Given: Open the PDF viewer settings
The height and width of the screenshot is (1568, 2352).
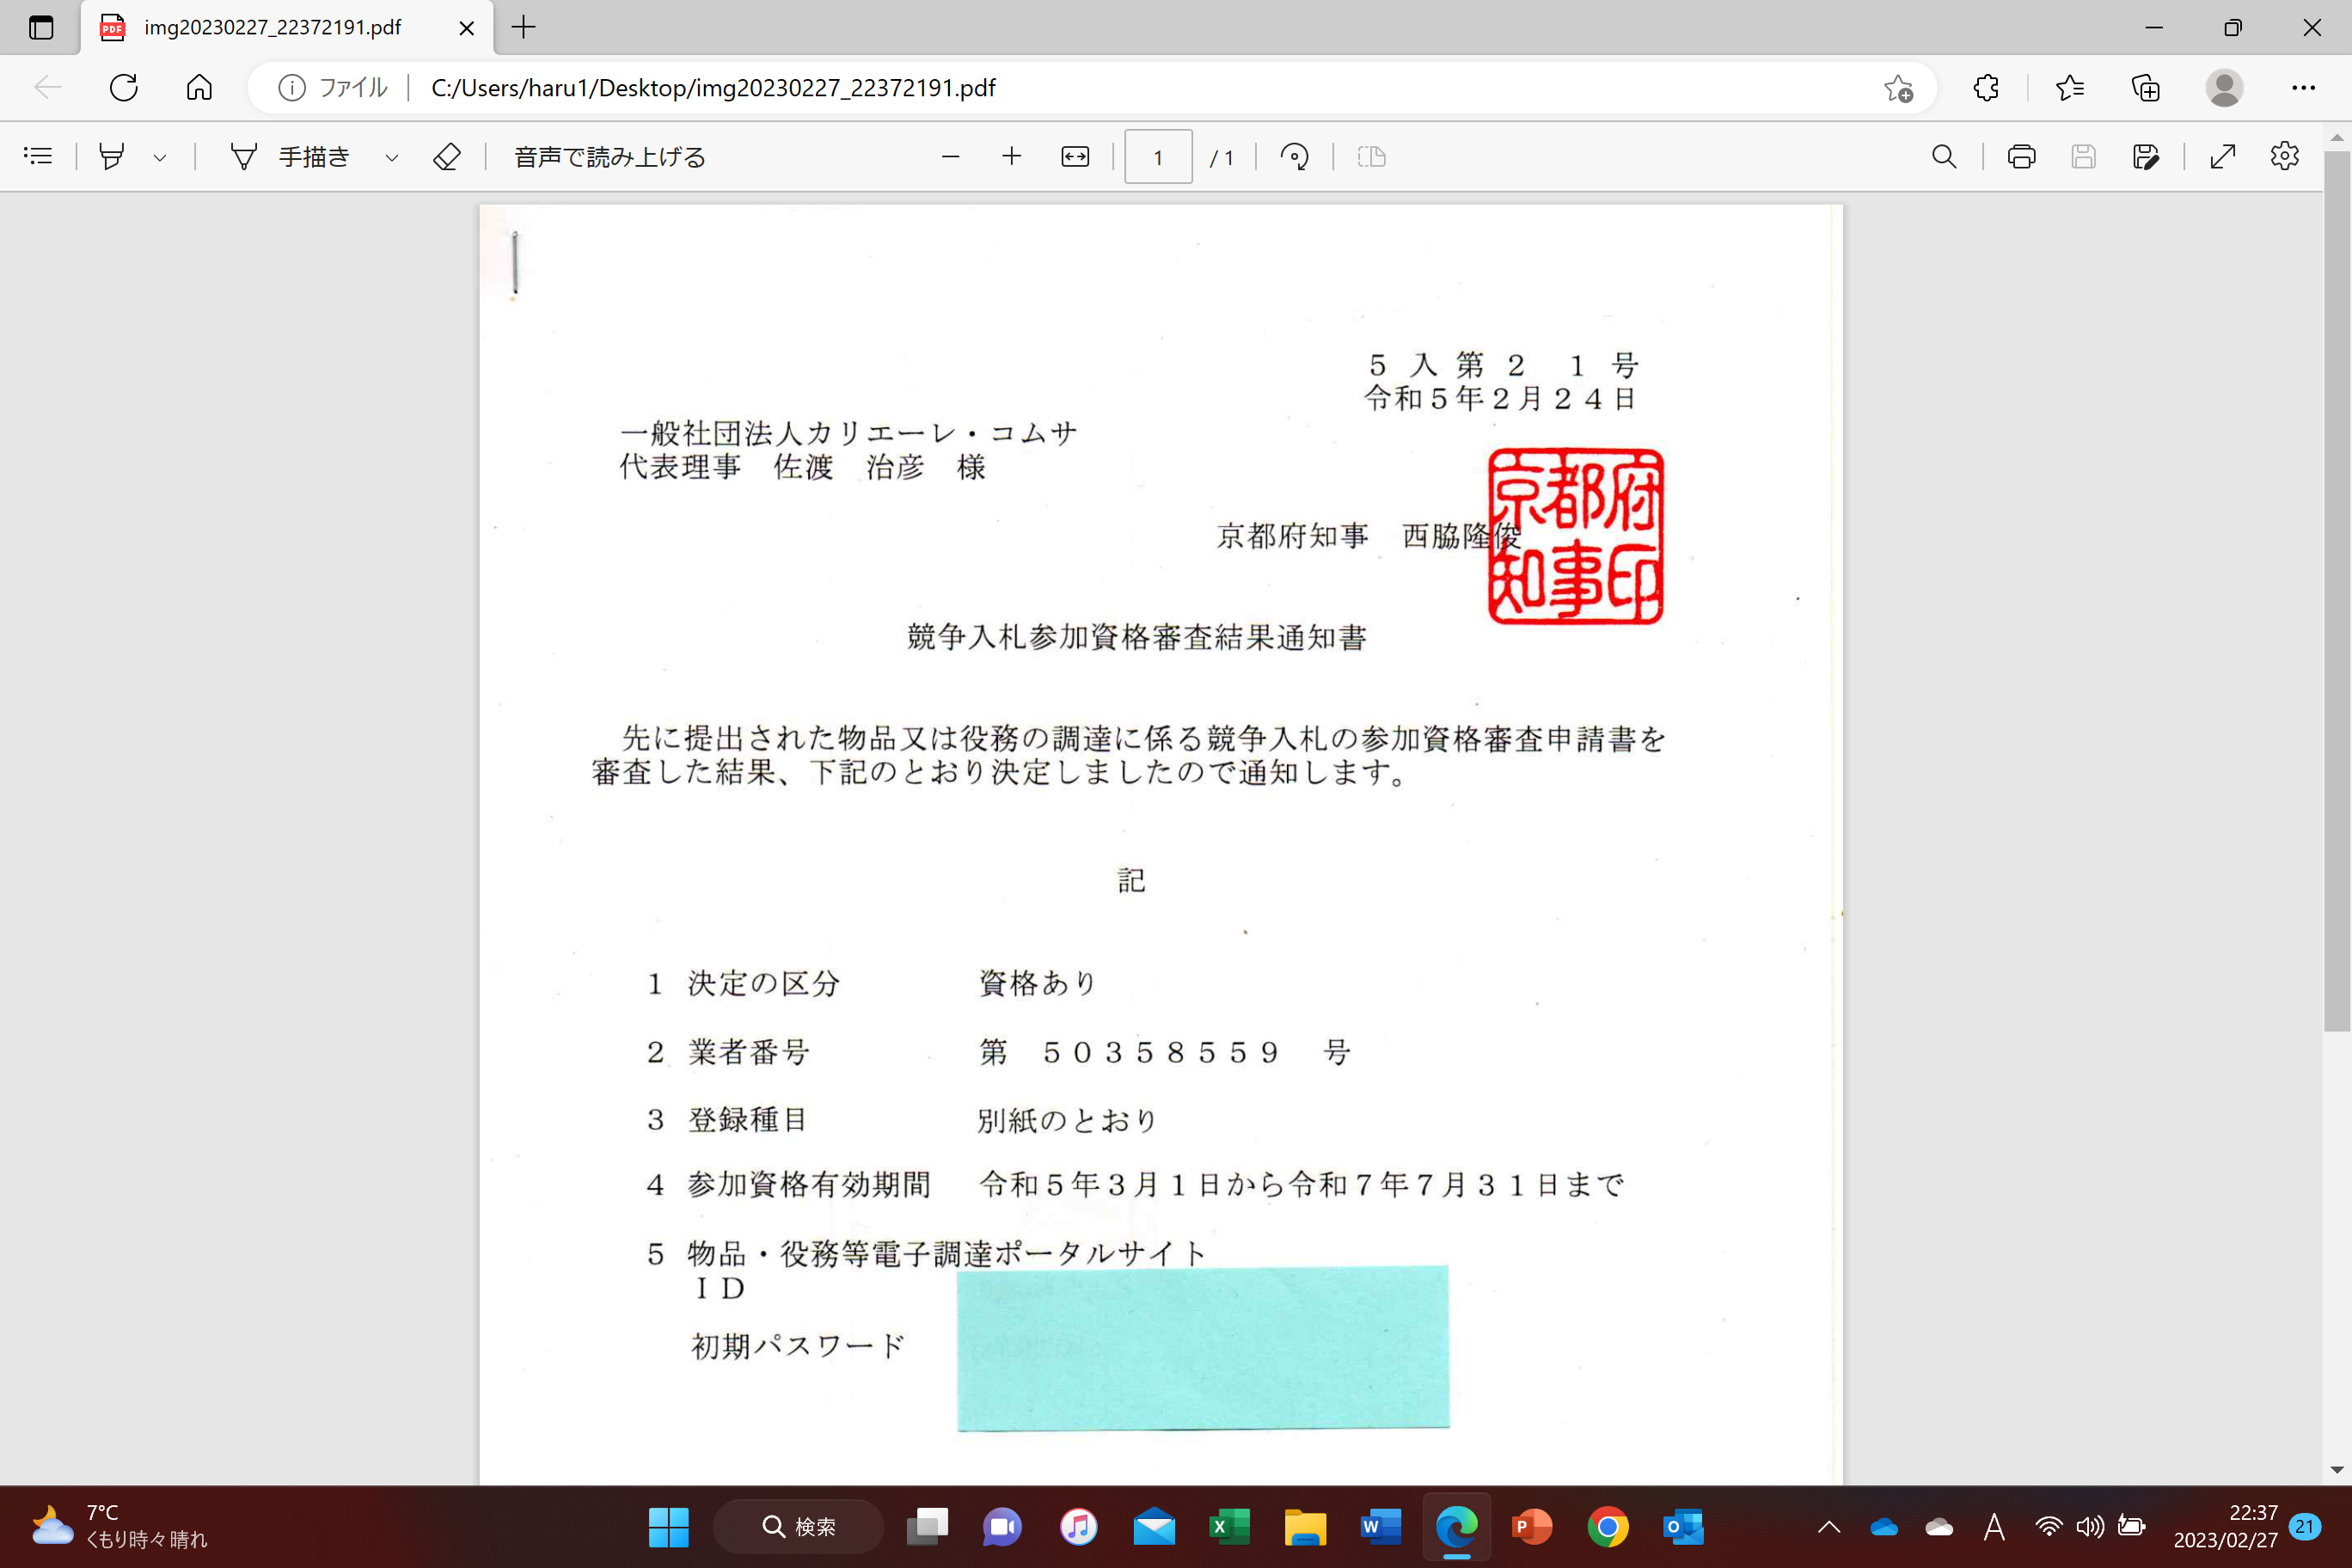Looking at the screenshot, I should tap(2285, 156).
